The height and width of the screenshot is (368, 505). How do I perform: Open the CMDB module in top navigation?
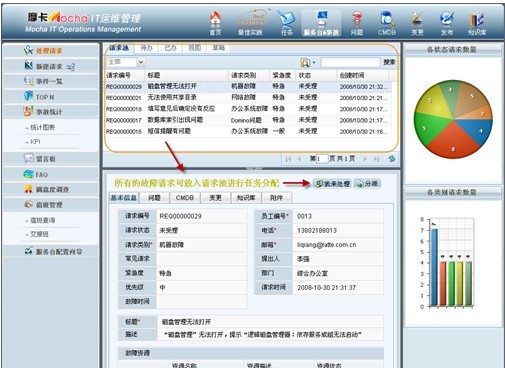pyautogui.click(x=387, y=23)
